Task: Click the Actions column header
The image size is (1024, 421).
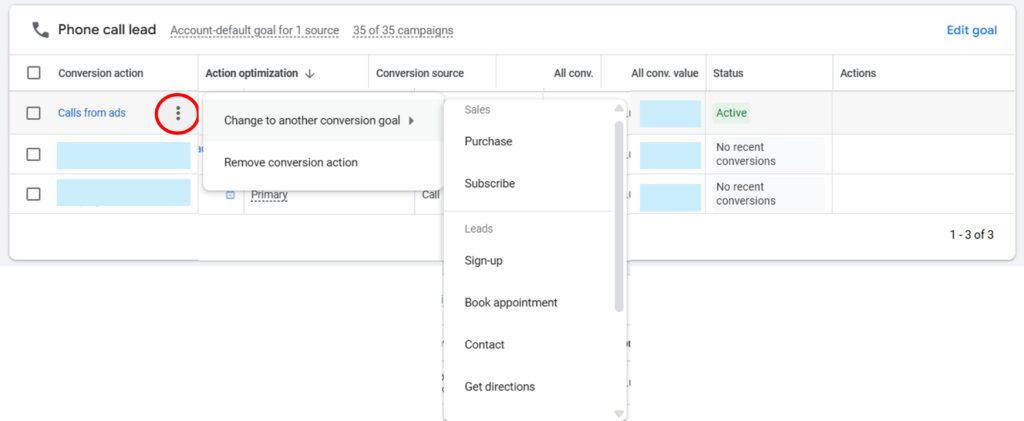Action: (x=858, y=73)
